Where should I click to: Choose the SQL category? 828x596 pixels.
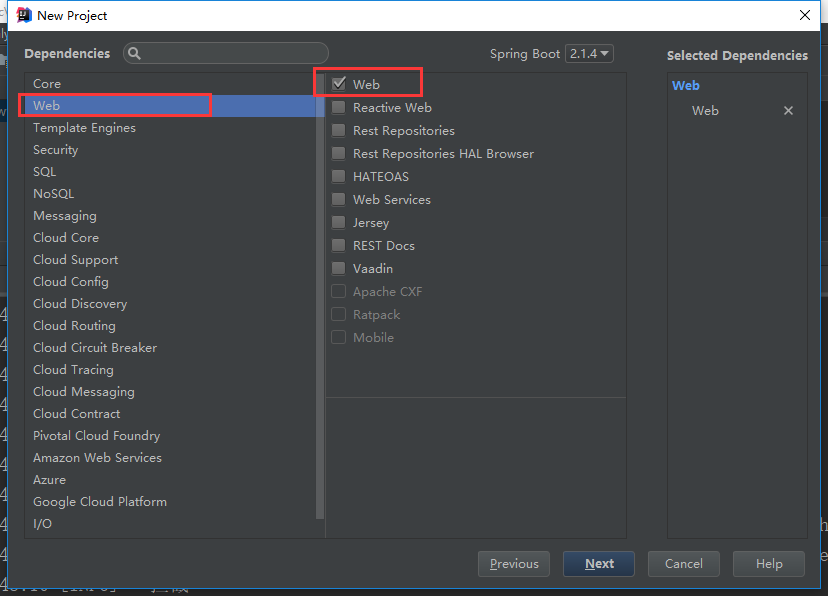coord(170,172)
